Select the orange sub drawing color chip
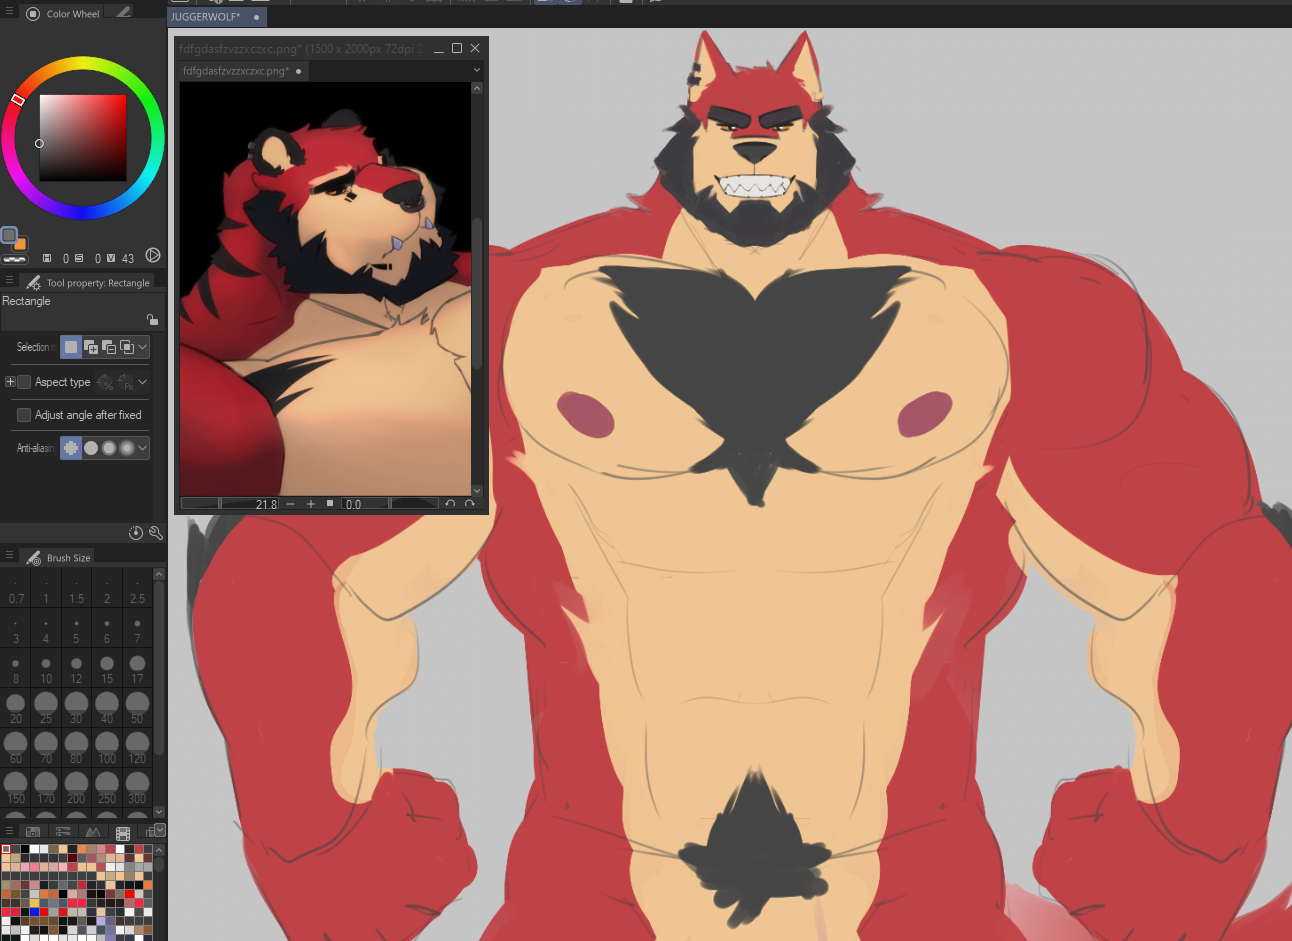The height and width of the screenshot is (941, 1292). coord(20,244)
